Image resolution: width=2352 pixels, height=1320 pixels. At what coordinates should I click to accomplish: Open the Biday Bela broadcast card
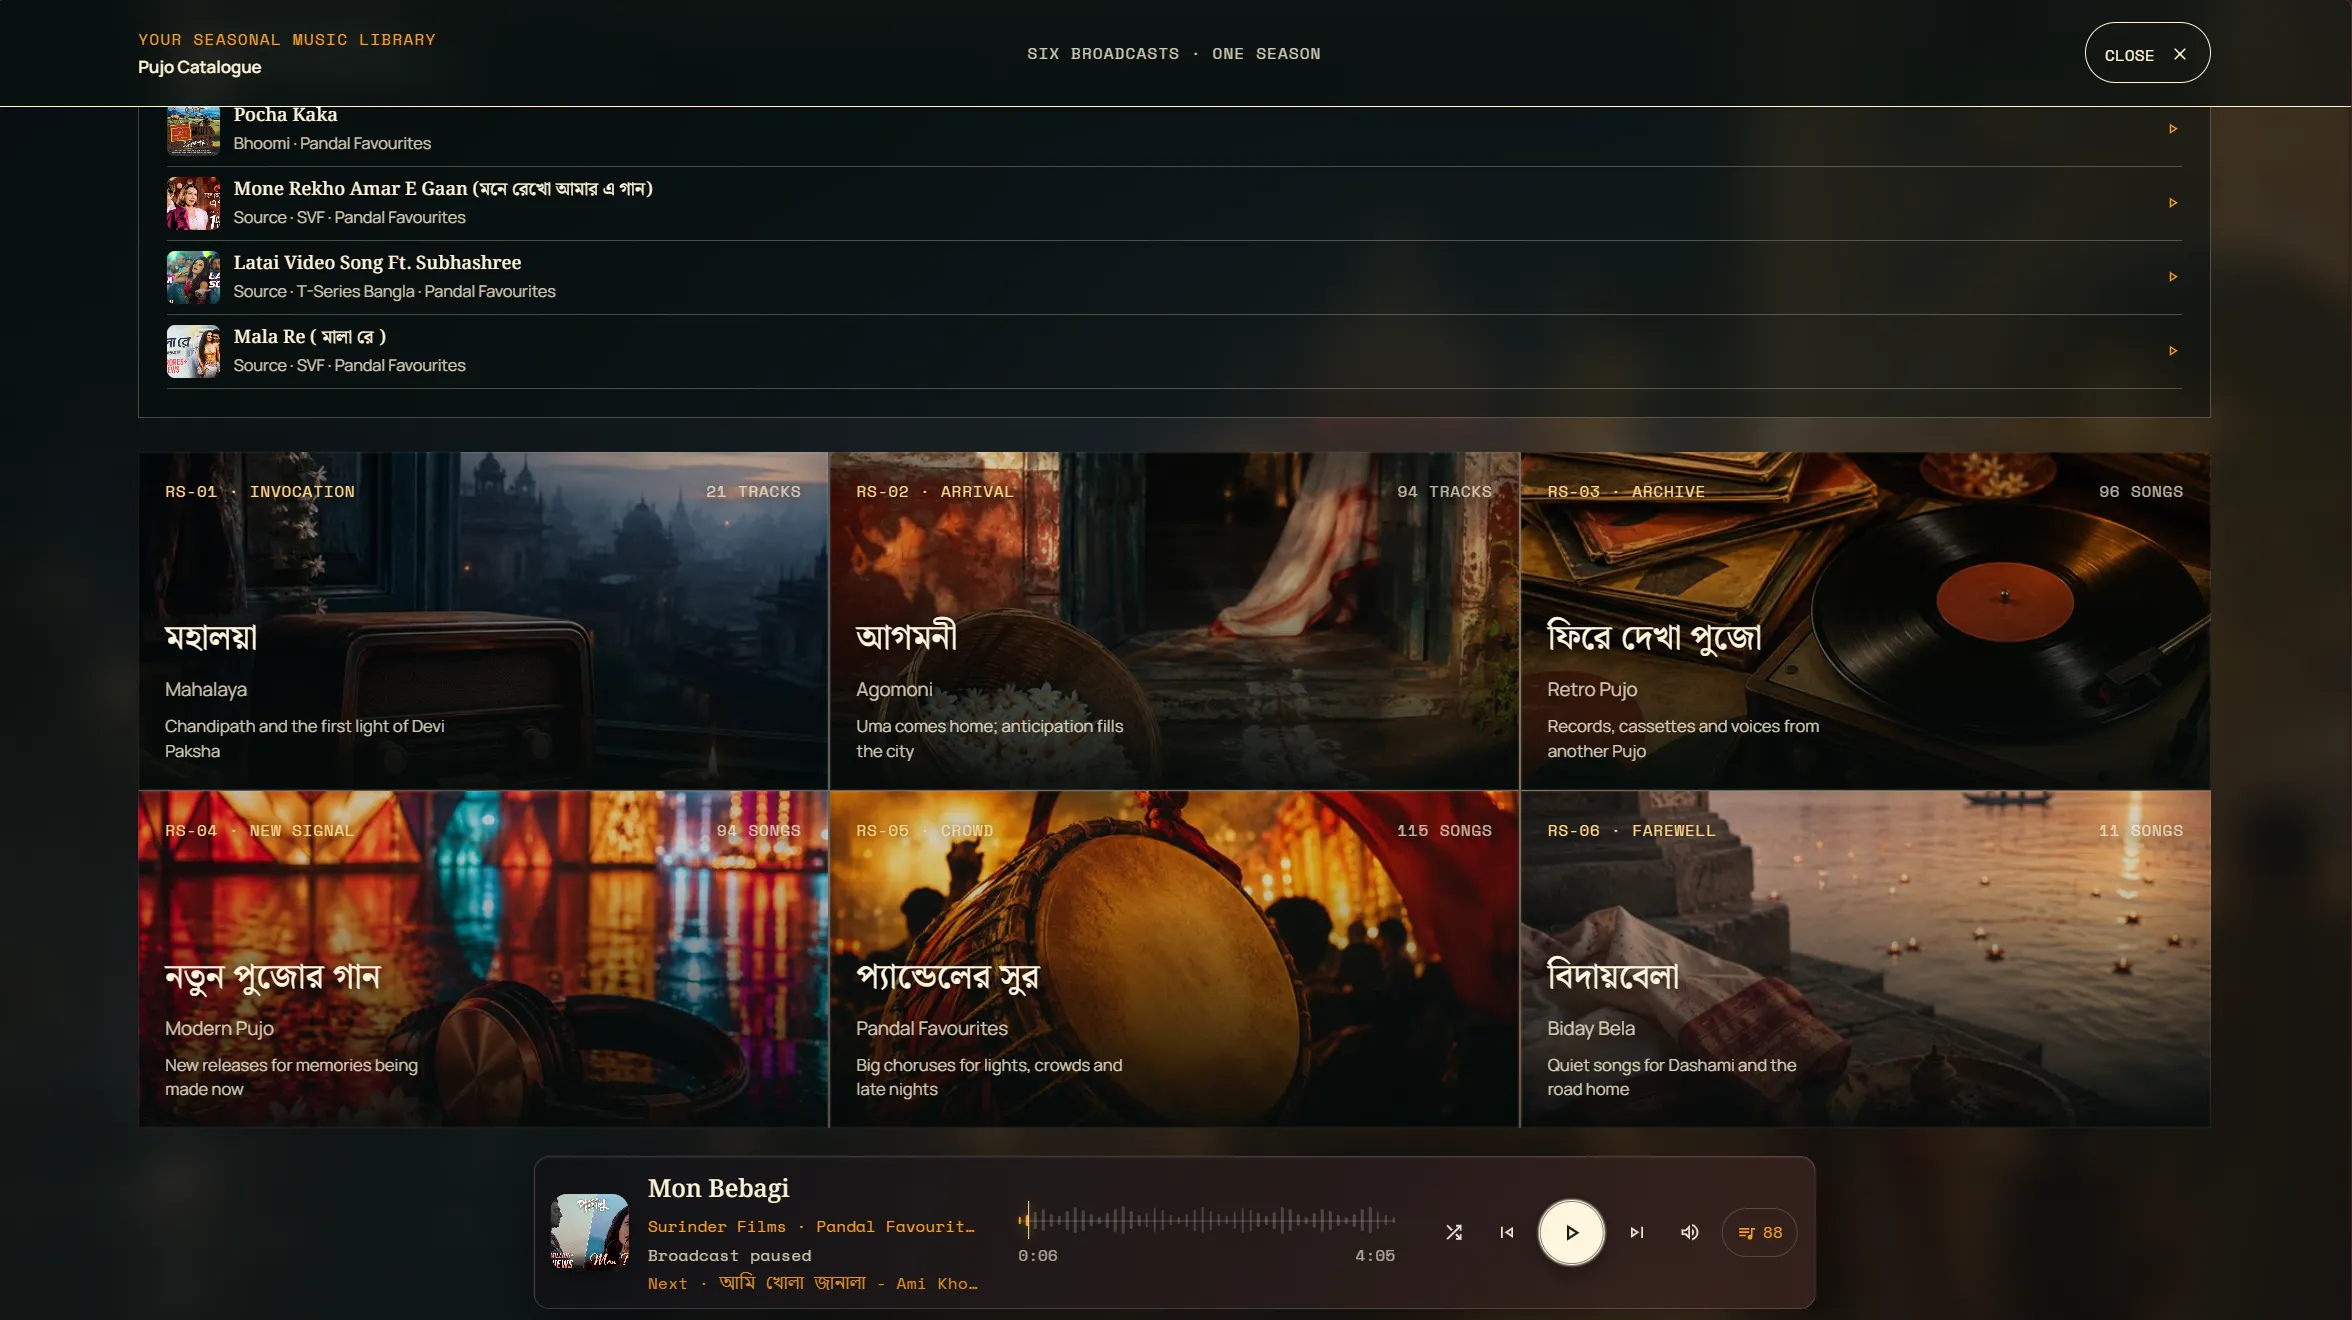pos(1865,959)
